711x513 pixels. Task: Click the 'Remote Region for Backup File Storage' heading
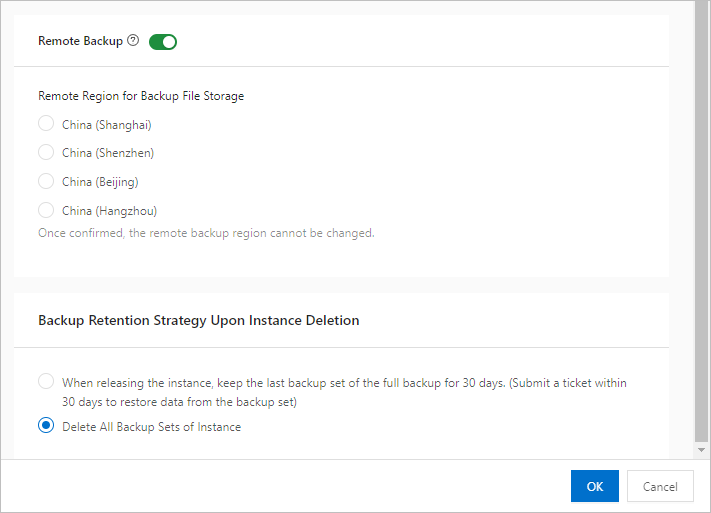(141, 96)
